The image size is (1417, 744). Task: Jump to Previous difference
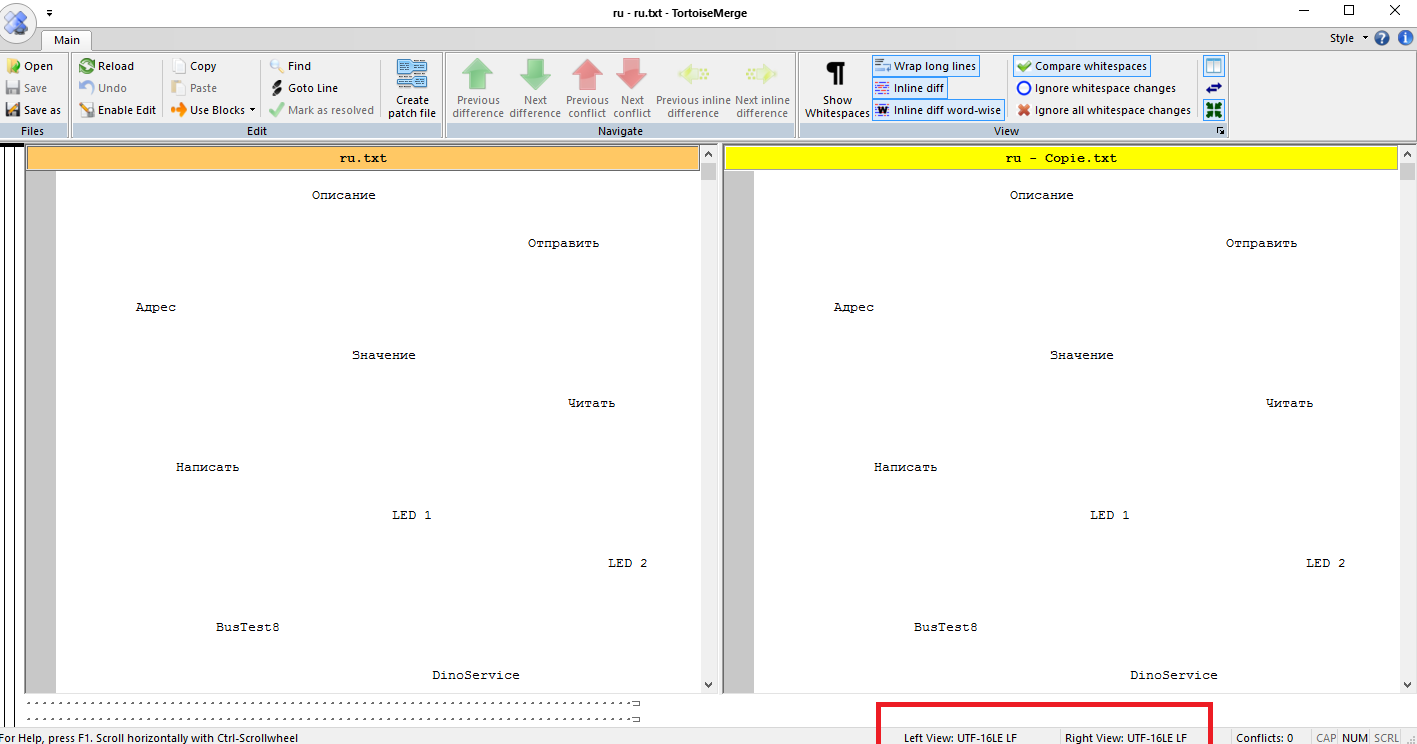[x=478, y=88]
